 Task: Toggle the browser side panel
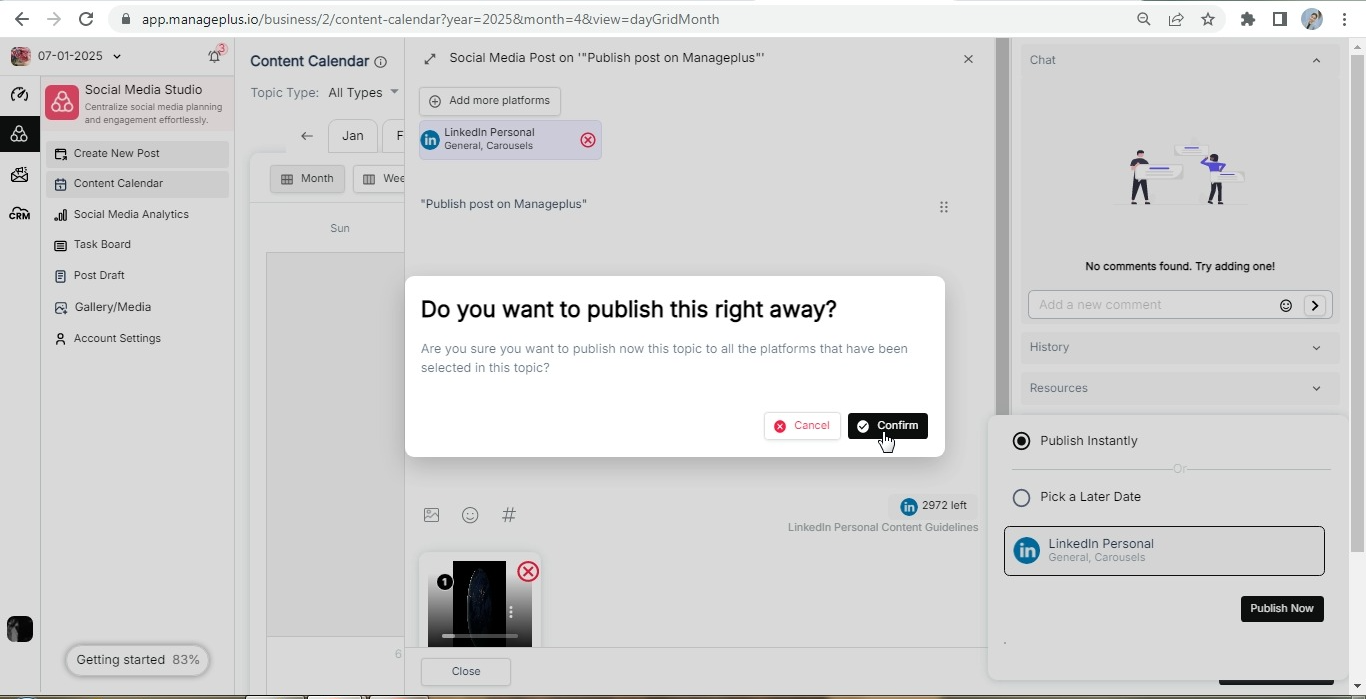(1280, 19)
